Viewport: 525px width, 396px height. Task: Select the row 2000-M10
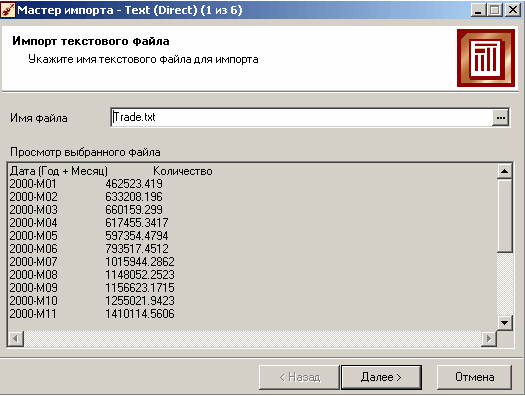tap(33, 301)
